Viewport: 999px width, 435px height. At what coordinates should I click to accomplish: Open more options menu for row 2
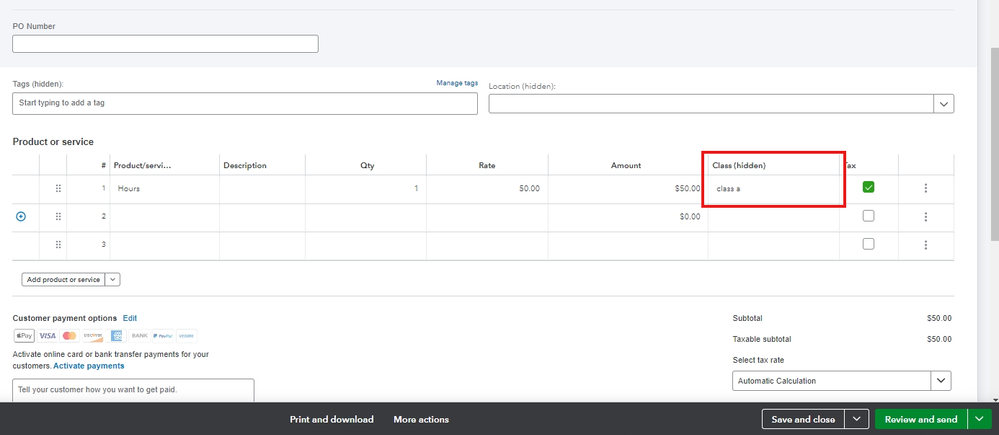pyautogui.click(x=926, y=216)
